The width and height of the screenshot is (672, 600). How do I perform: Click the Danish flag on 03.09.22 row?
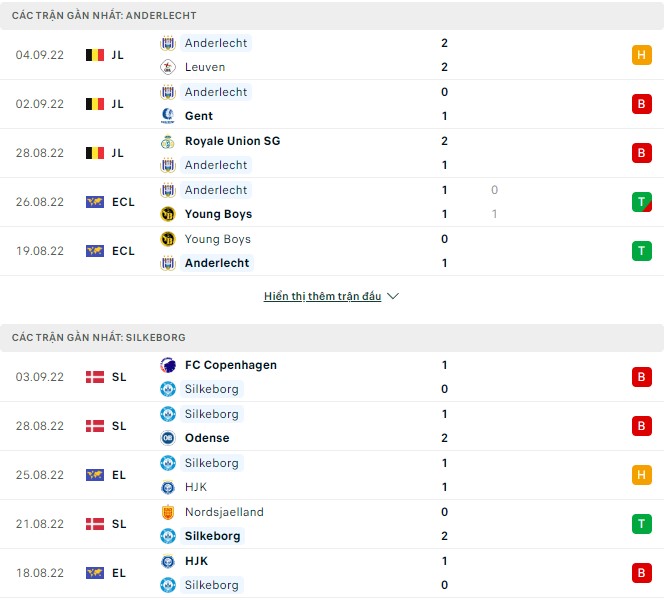tap(95, 377)
